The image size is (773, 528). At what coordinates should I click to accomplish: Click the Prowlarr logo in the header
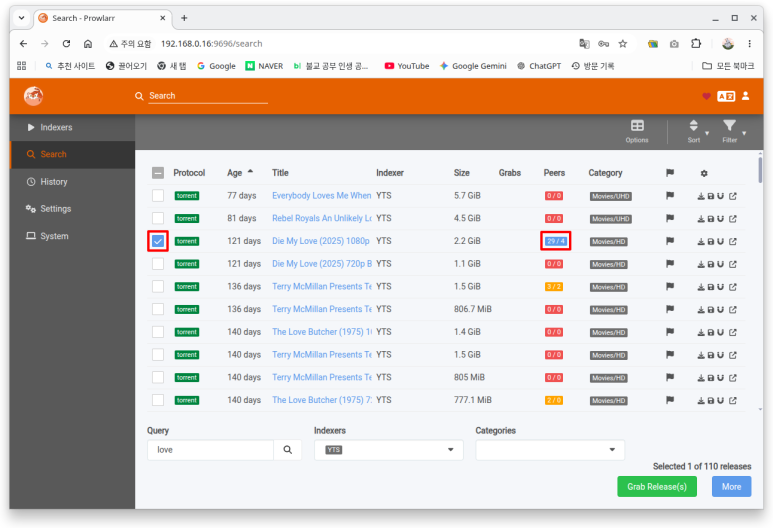tap(34, 96)
